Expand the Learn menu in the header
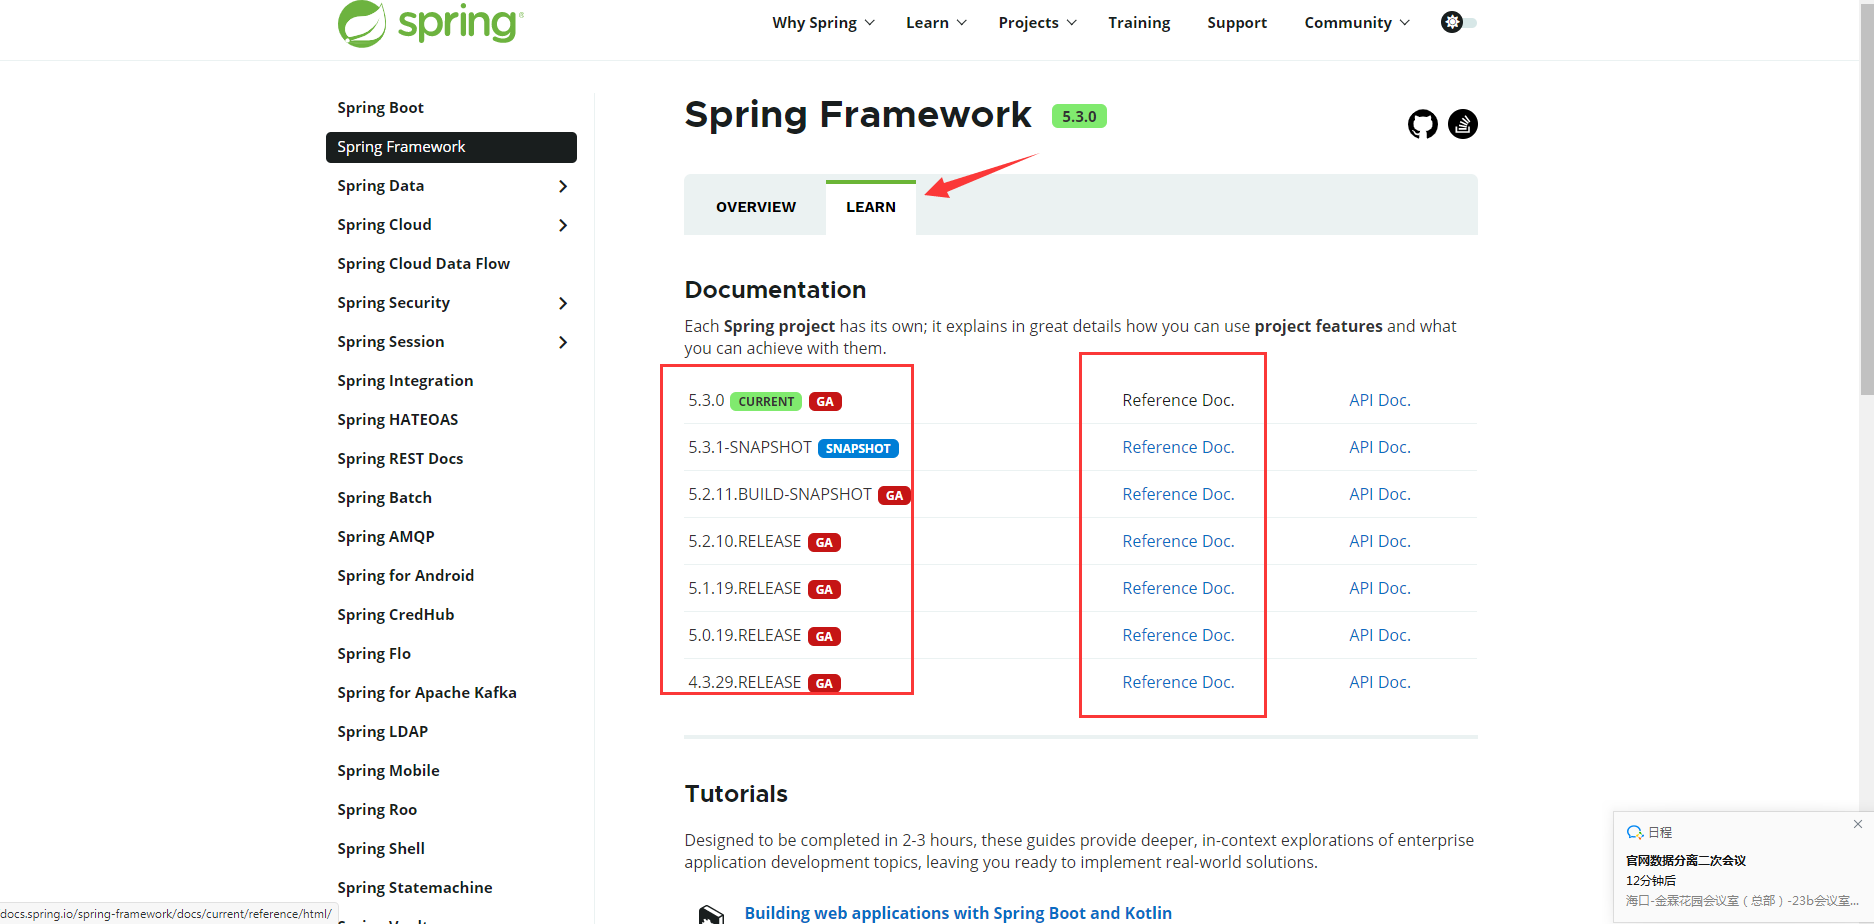The height and width of the screenshot is (924, 1874). pyautogui.click(x=936, y=22)
